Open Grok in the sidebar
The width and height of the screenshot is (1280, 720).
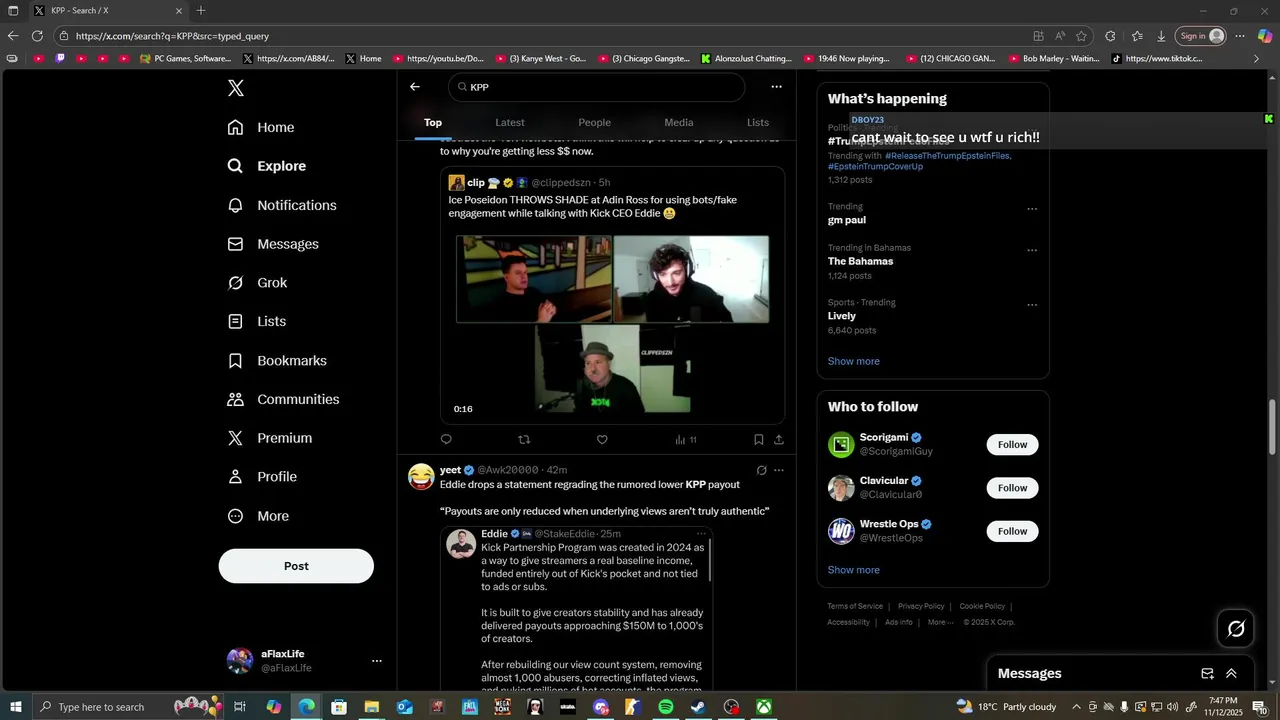pos(257,283)
